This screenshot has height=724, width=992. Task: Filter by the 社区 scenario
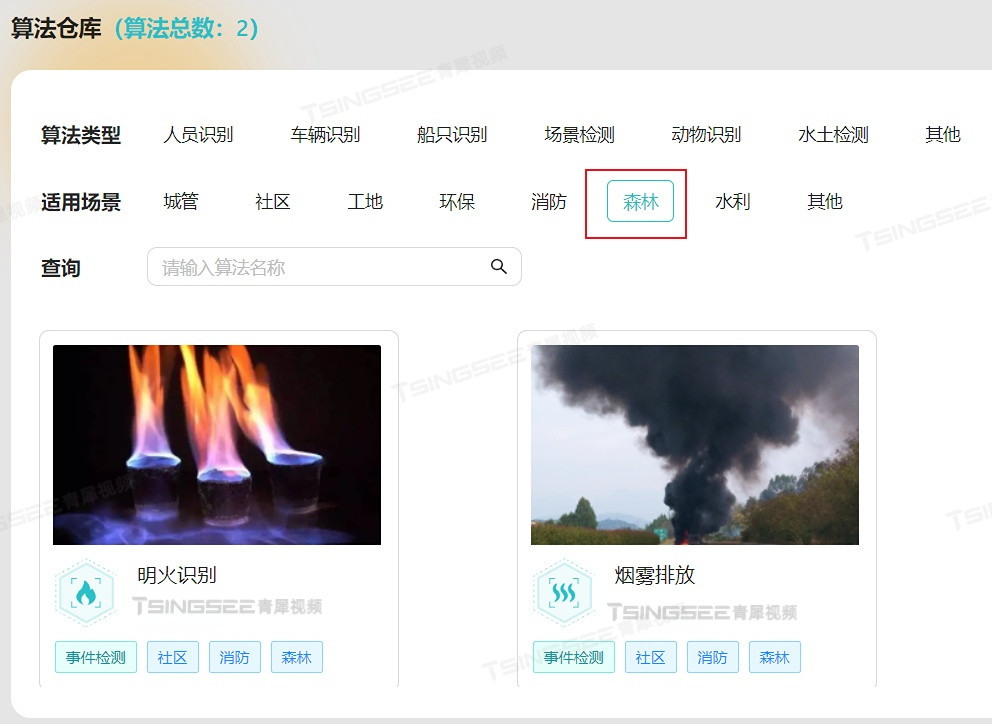click(x=273, y=202)
